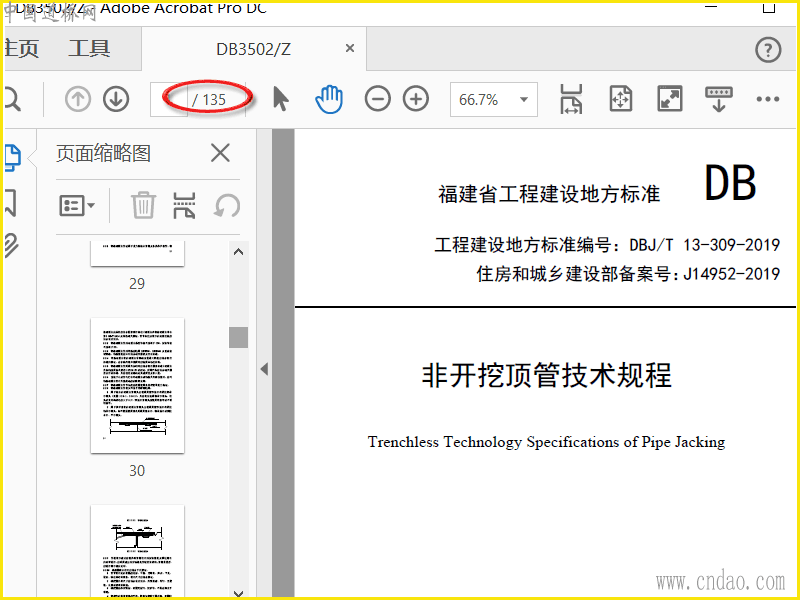This screenshot has width=800, height=600.
Task: Close the DB3502/Z document tab
Action: pyautogui.click(x=350, y=48)
